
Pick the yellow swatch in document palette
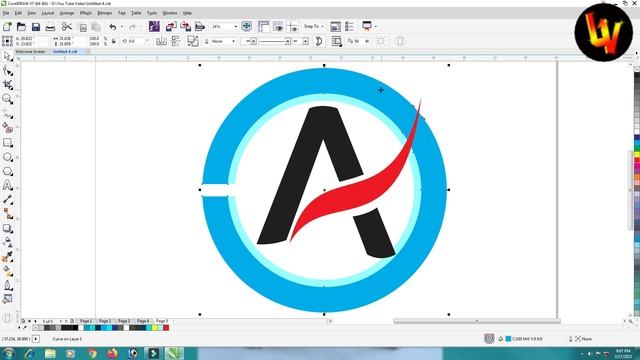[155, 328]
